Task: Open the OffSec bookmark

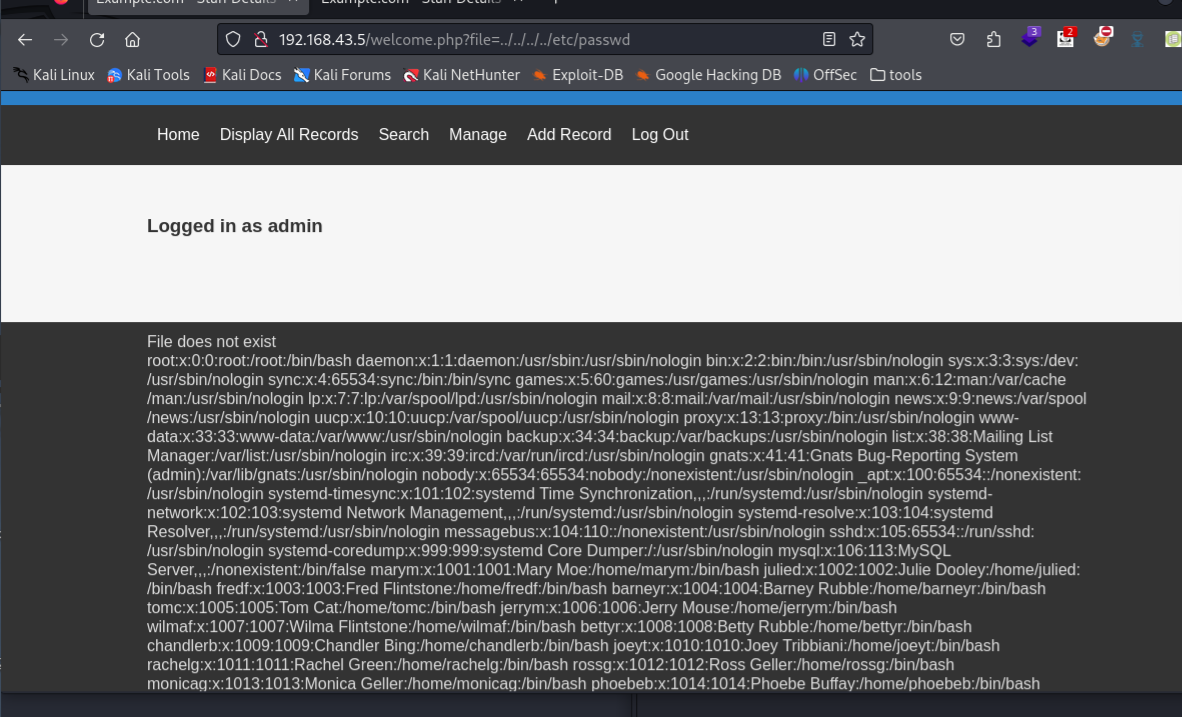Action: (x=825, y=75)
